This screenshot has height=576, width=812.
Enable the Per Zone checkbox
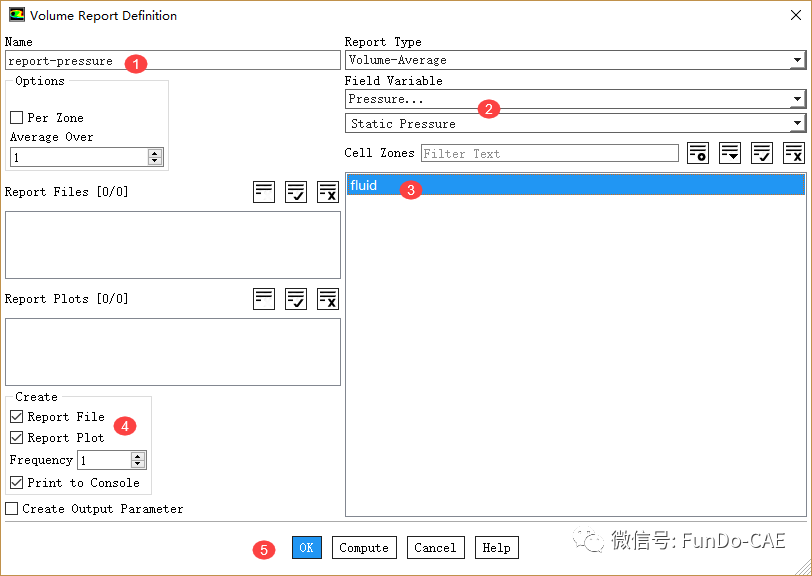point(16,118)
